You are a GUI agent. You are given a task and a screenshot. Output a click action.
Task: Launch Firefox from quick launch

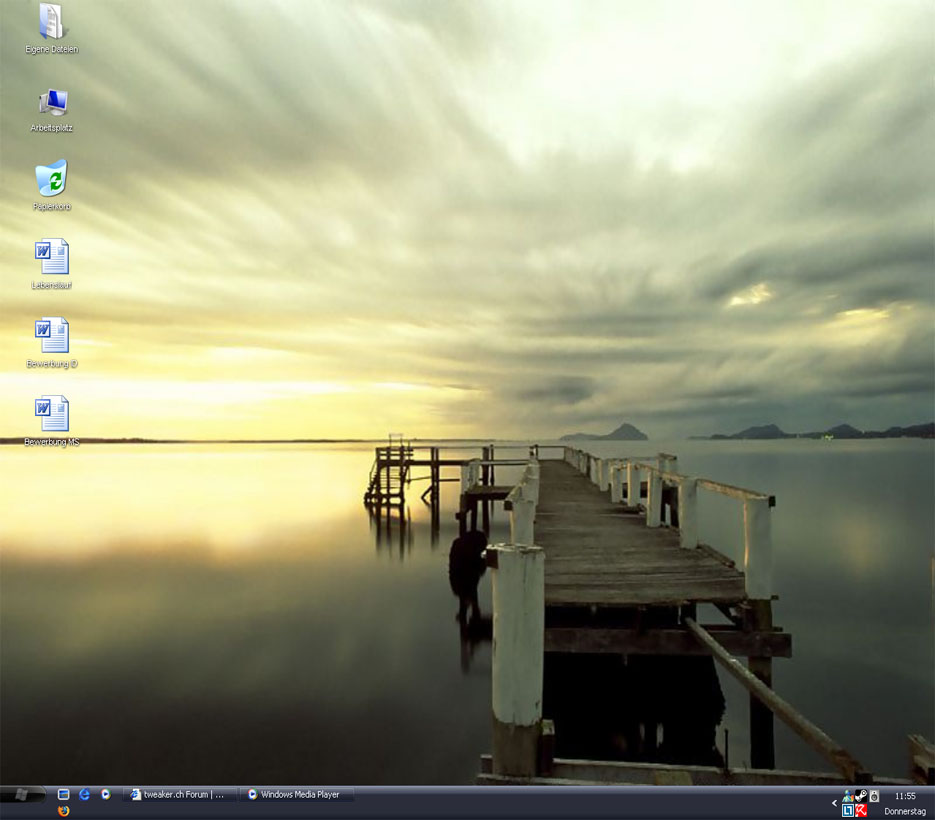tap(63, 811)
